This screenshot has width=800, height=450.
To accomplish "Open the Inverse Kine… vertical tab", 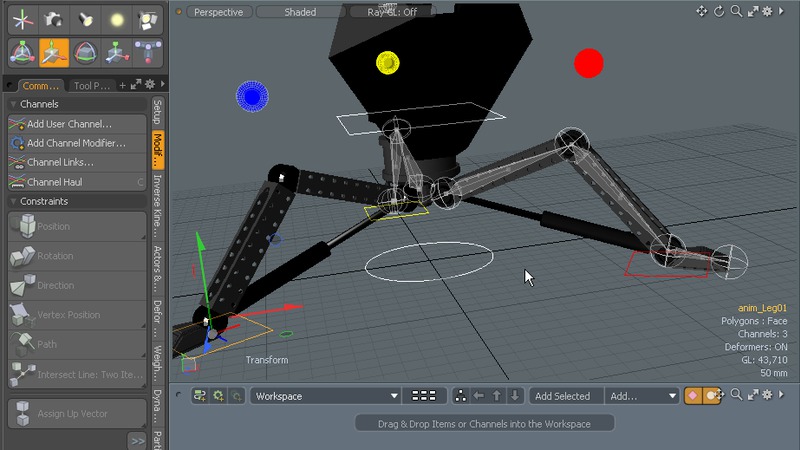I will [158, 206].
